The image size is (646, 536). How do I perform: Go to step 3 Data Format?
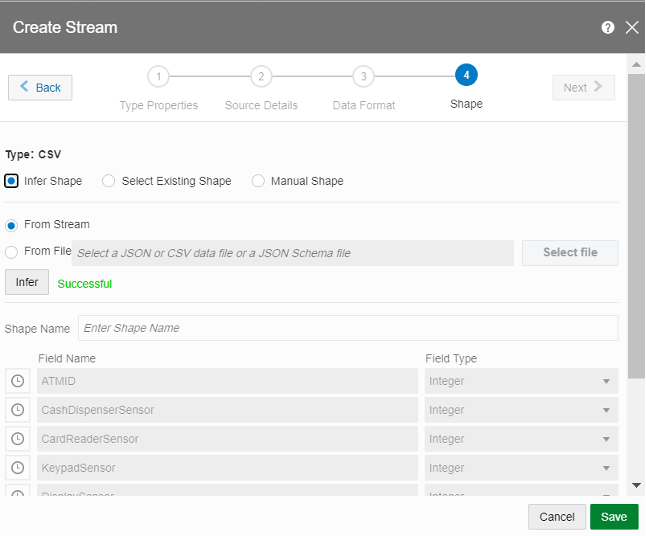[363, 76]
